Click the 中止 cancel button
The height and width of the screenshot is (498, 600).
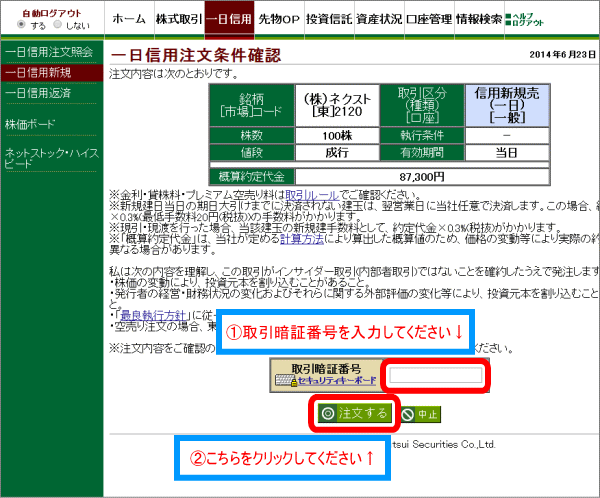pyautogui.click(x=421, y=414)
